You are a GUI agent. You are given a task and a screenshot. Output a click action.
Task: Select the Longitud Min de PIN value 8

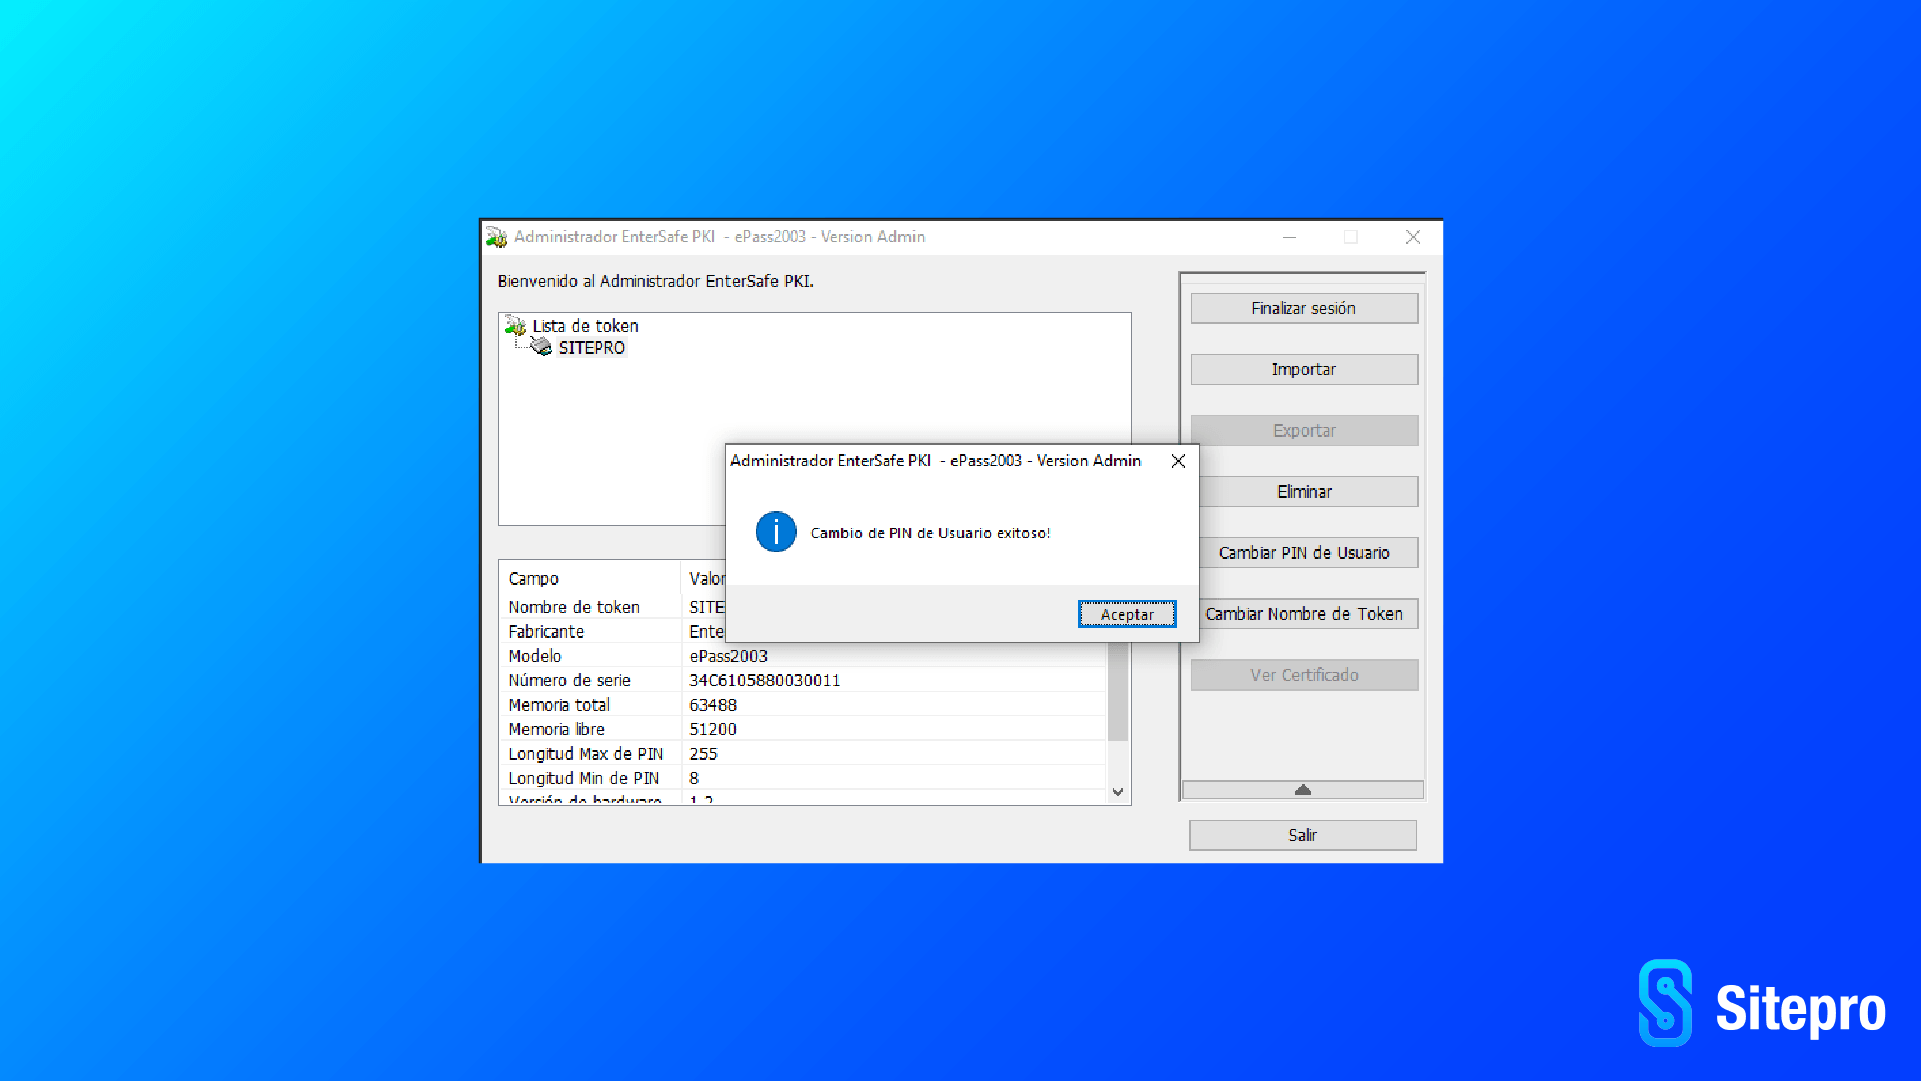click(694, 778)
